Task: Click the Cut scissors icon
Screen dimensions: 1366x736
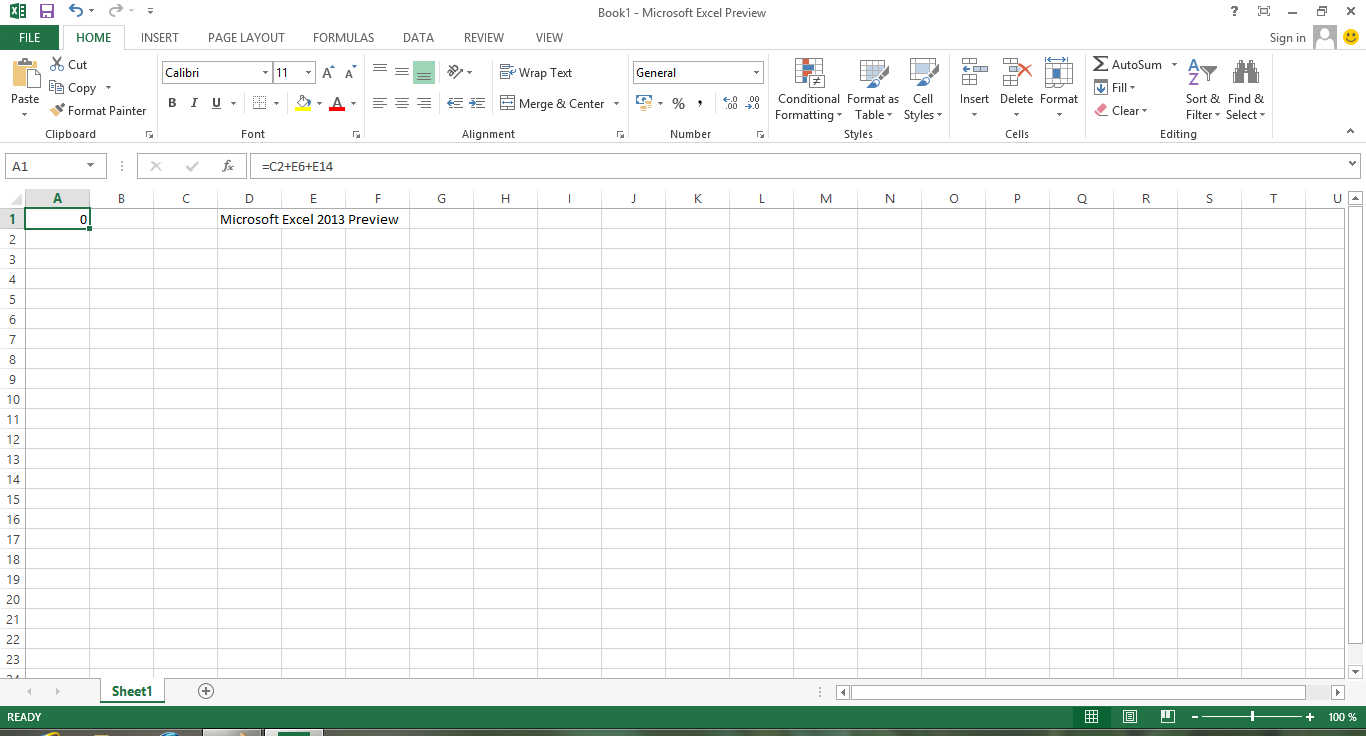Action: click(x=57, y=64)
